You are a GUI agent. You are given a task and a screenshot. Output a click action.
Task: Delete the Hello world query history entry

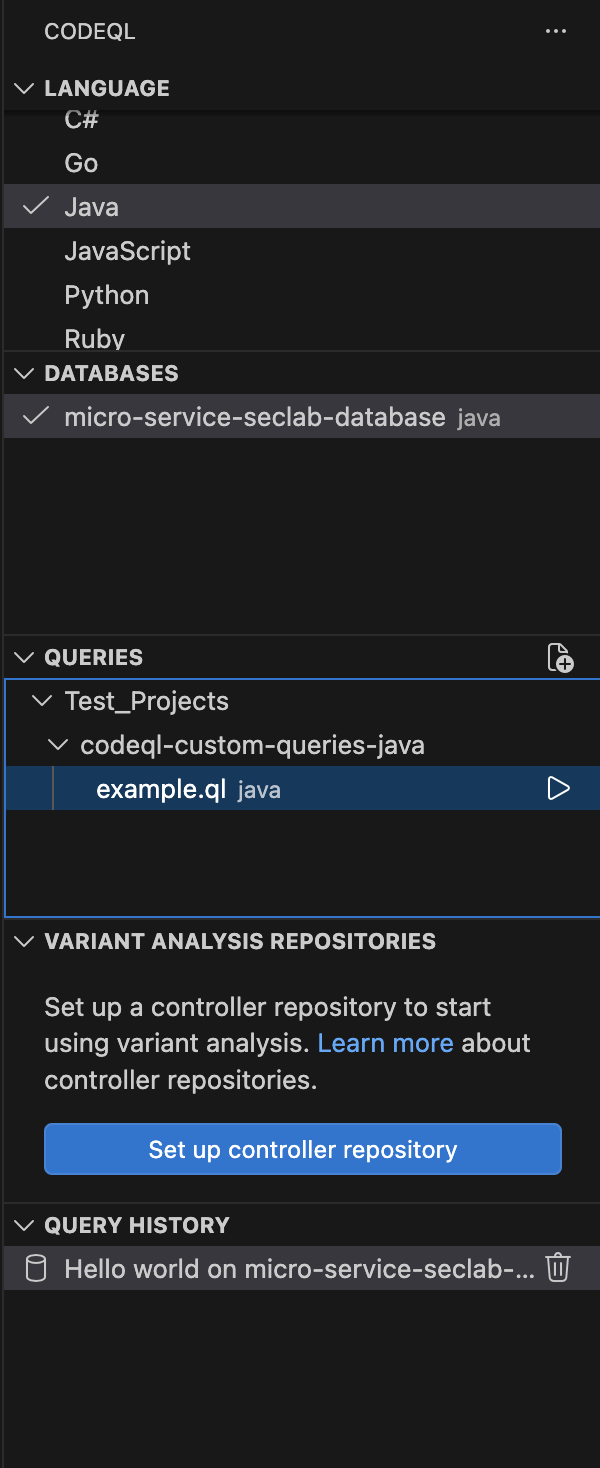558,1268
